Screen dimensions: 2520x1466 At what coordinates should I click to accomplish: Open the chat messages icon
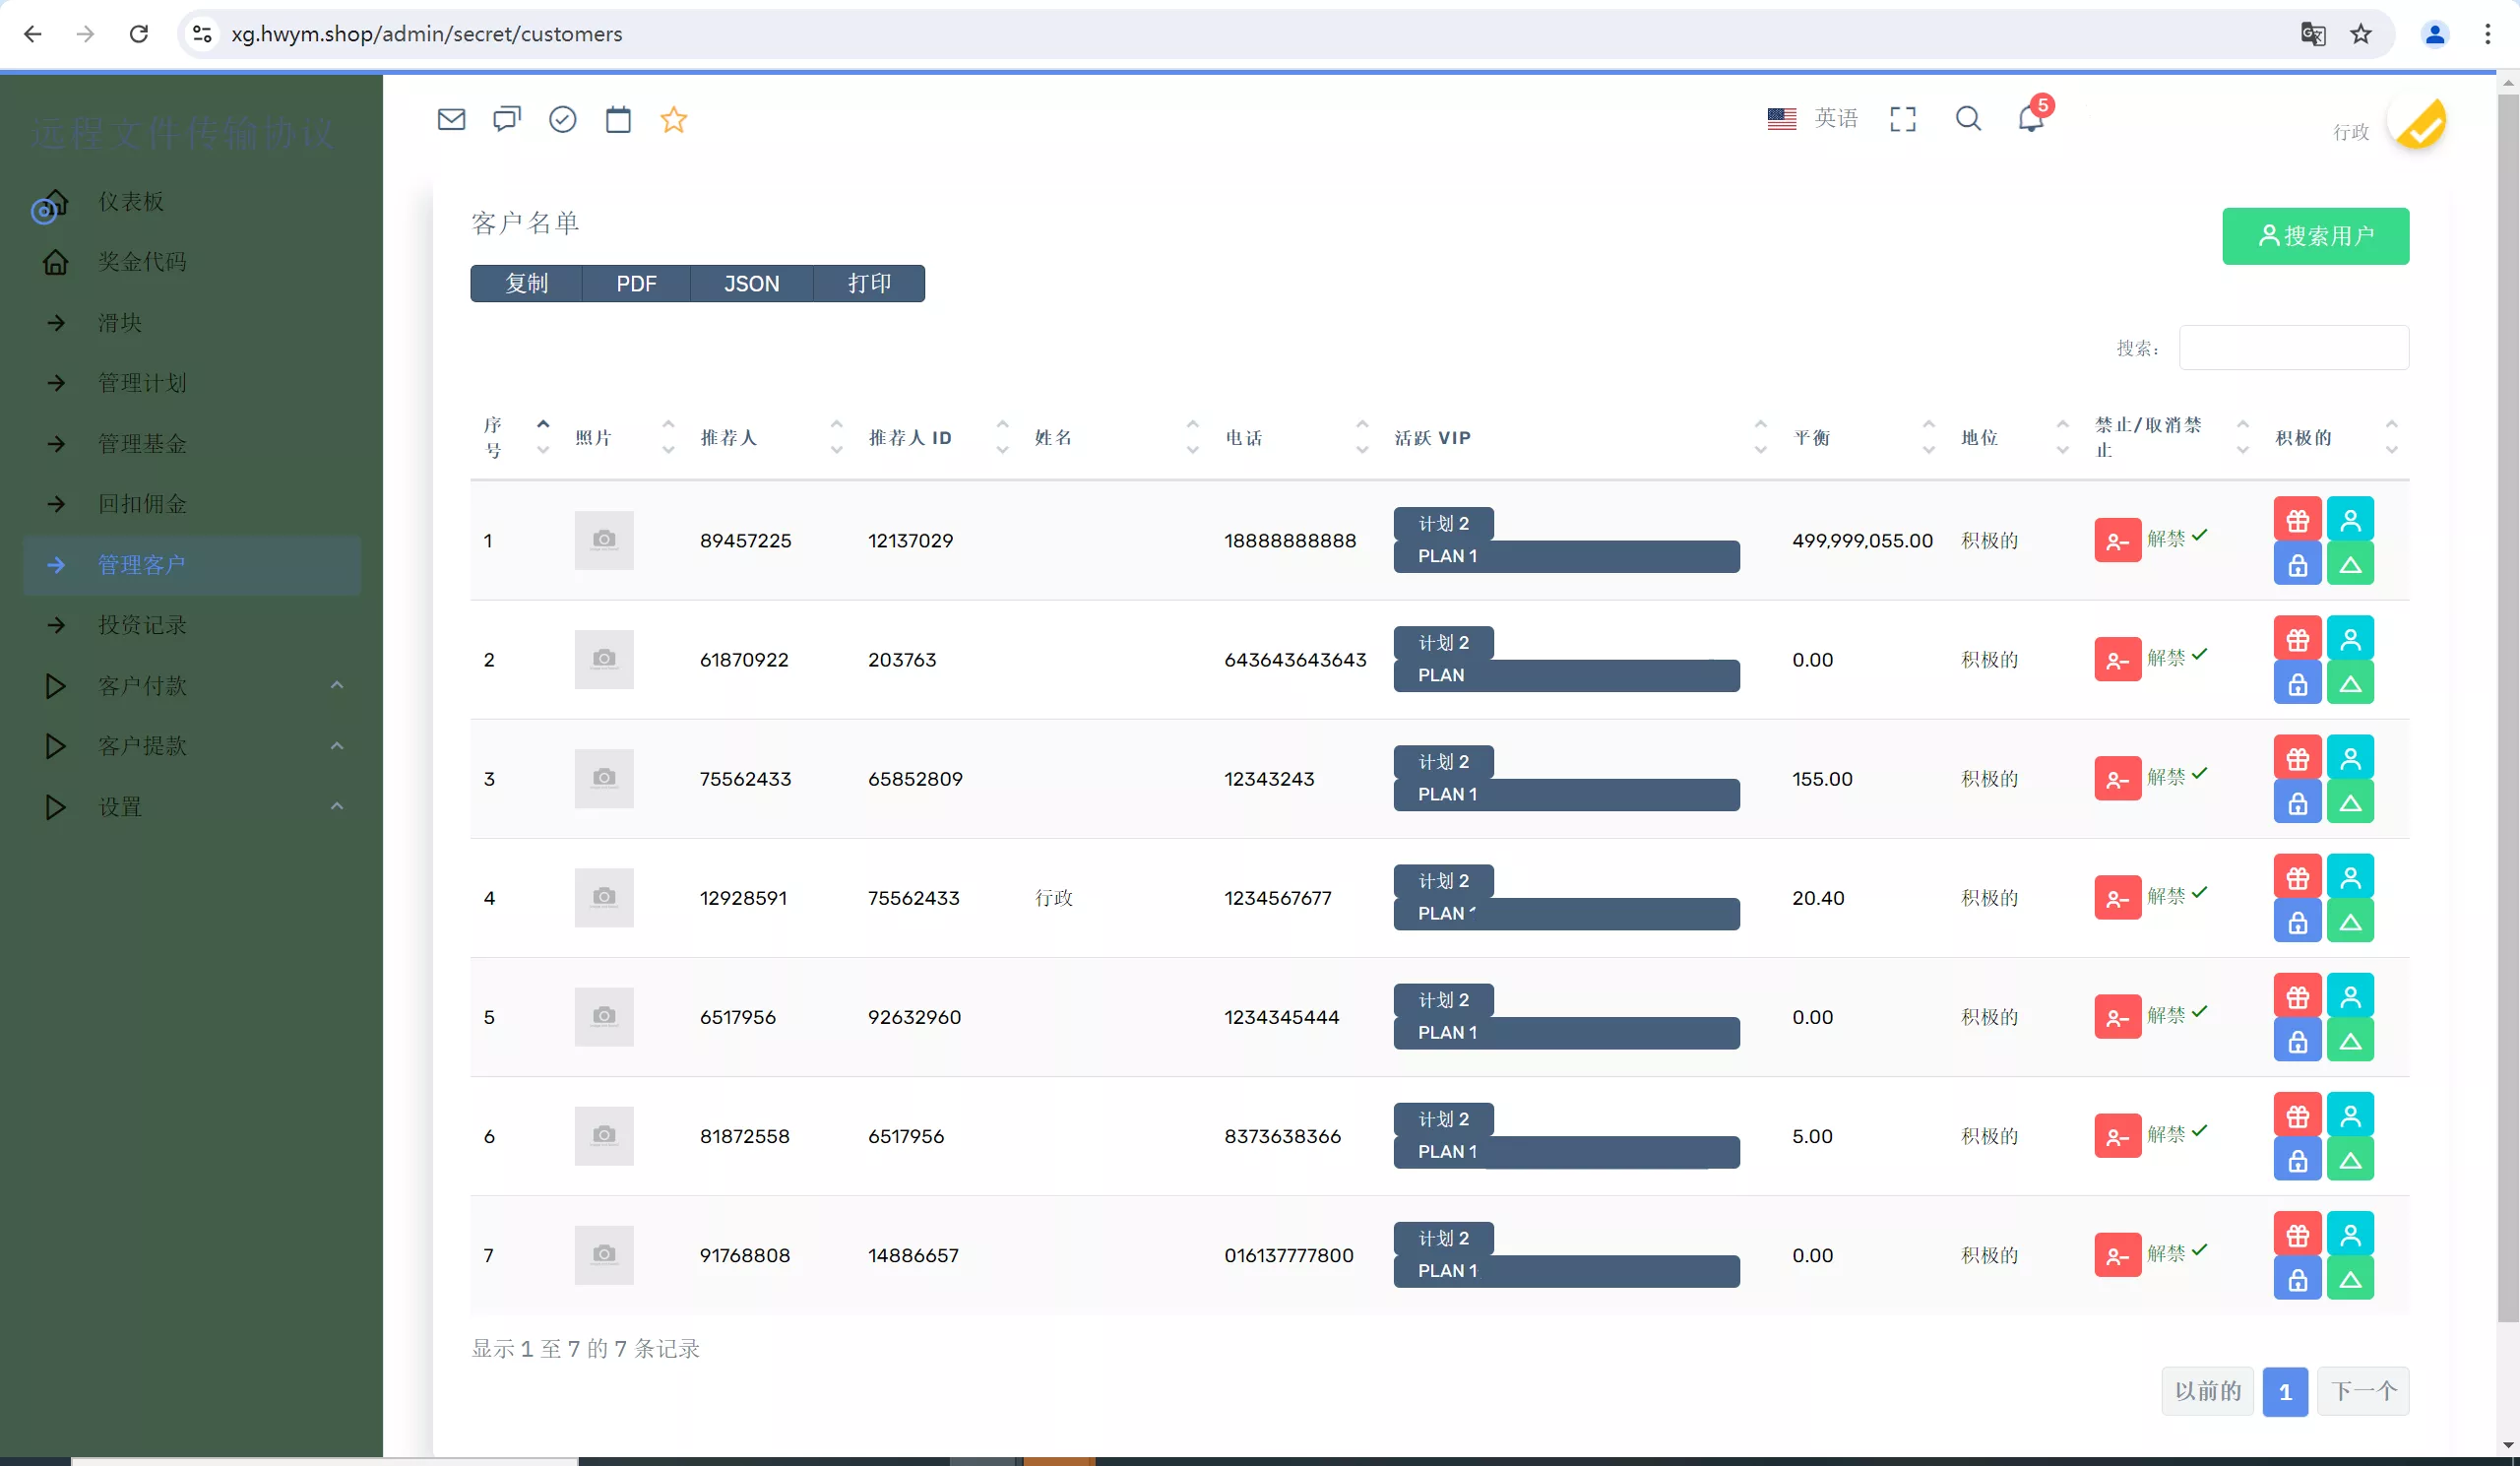[x=507, y=120]
